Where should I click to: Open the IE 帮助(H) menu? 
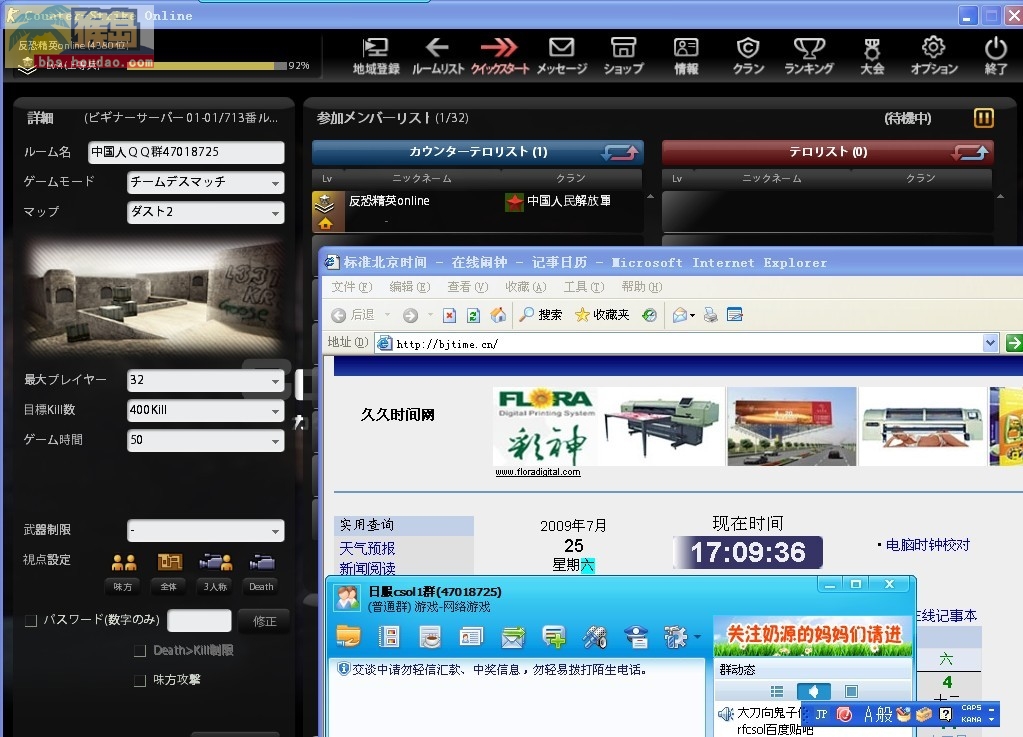click(642, 287)
